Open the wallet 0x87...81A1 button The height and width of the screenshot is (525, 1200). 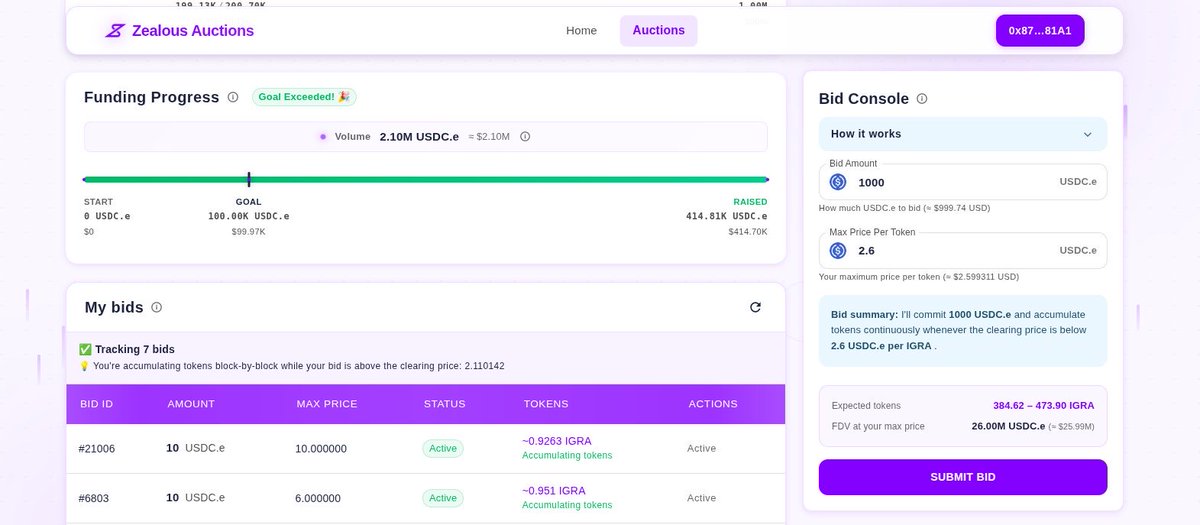(x=1040, y=31)
